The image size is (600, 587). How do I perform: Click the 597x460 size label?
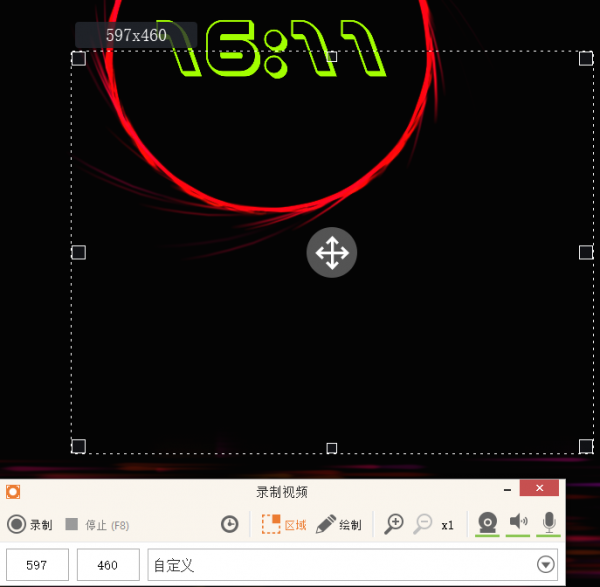pos(136,35)
